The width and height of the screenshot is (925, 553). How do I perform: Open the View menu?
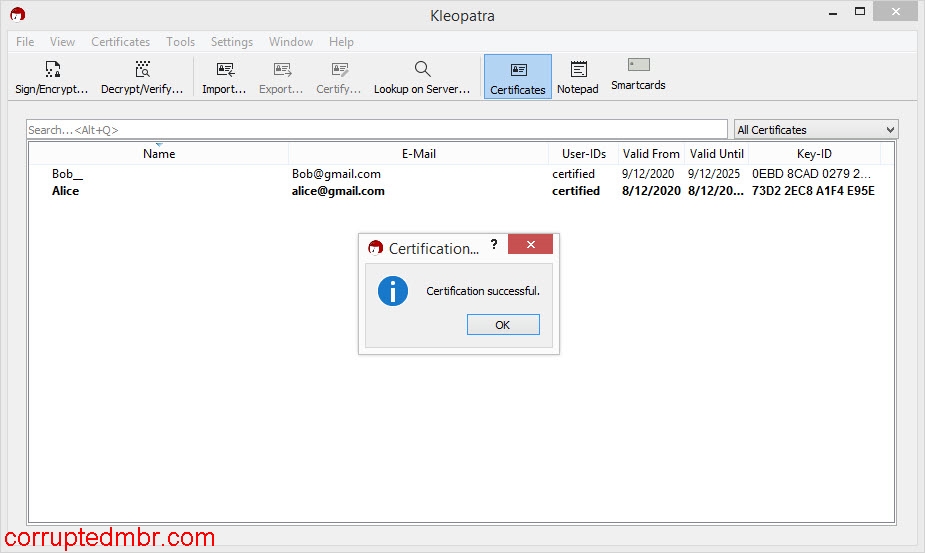[x=63, y=42]
